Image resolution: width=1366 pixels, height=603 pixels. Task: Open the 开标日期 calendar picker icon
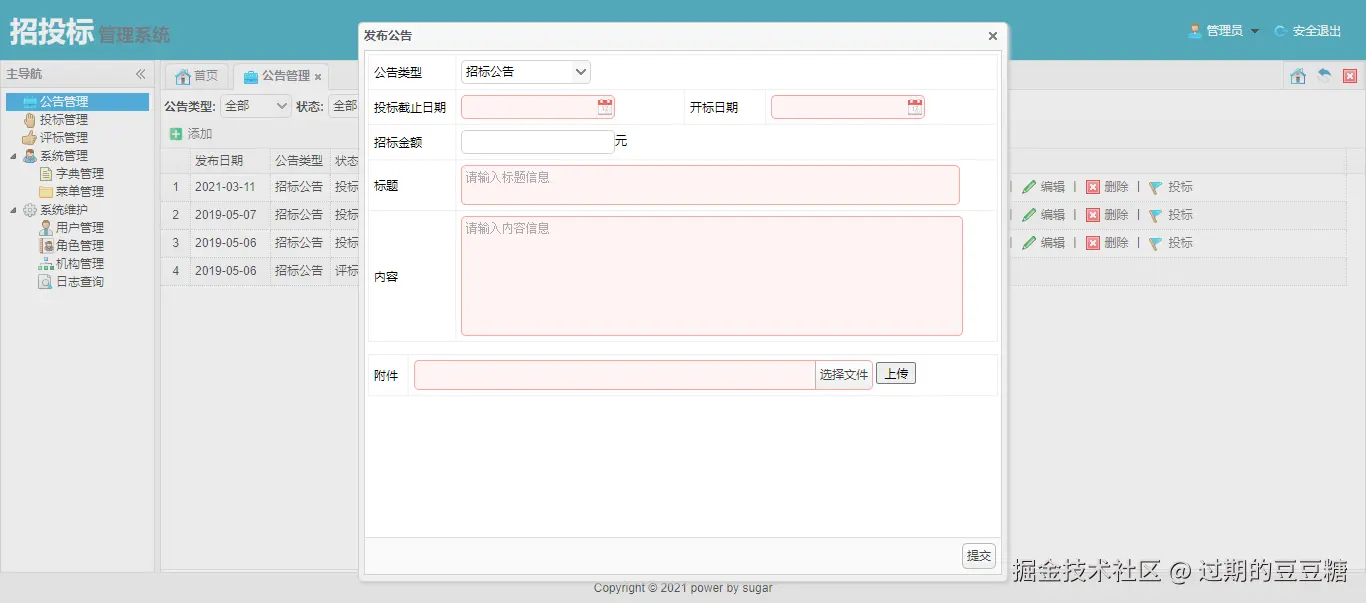[915, 107]
